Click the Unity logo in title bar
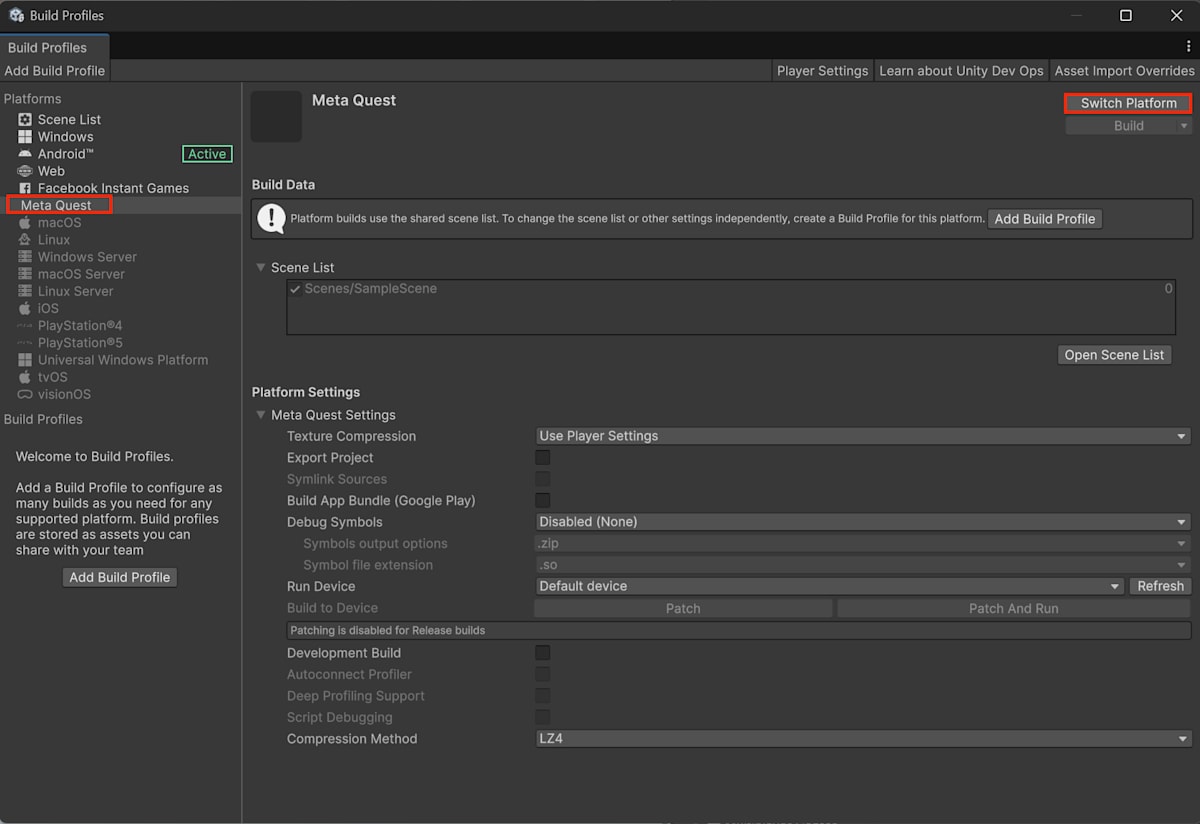1200x824 pixels. (x=17, y=15)
